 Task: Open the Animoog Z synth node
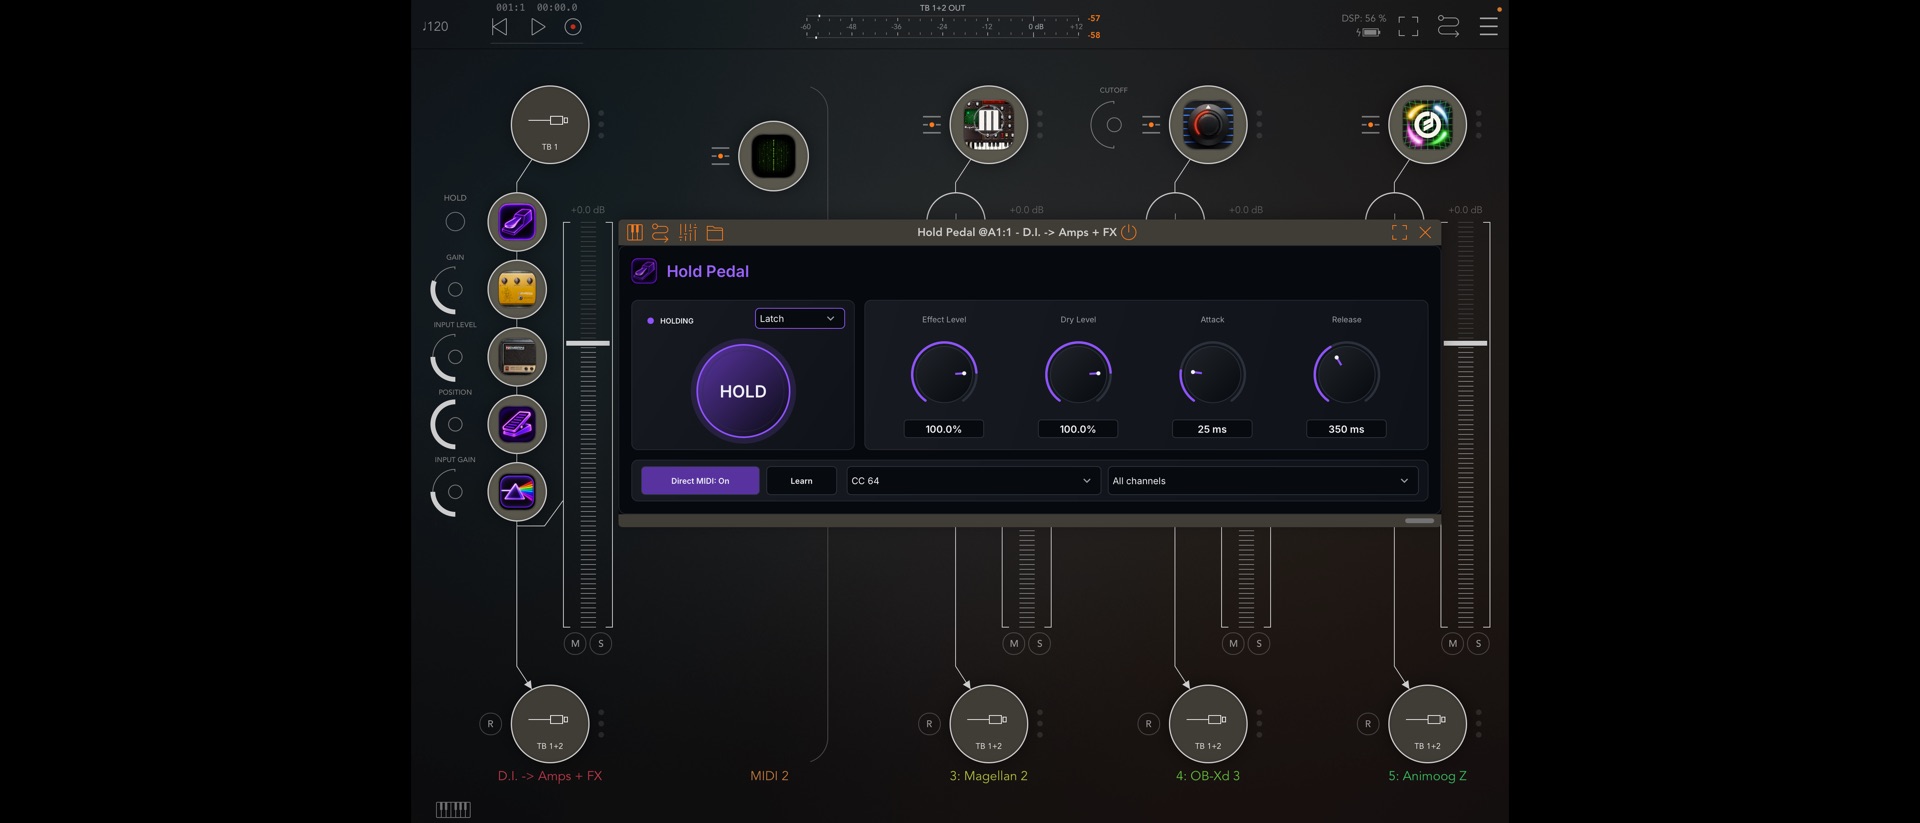coord(1427,125)
